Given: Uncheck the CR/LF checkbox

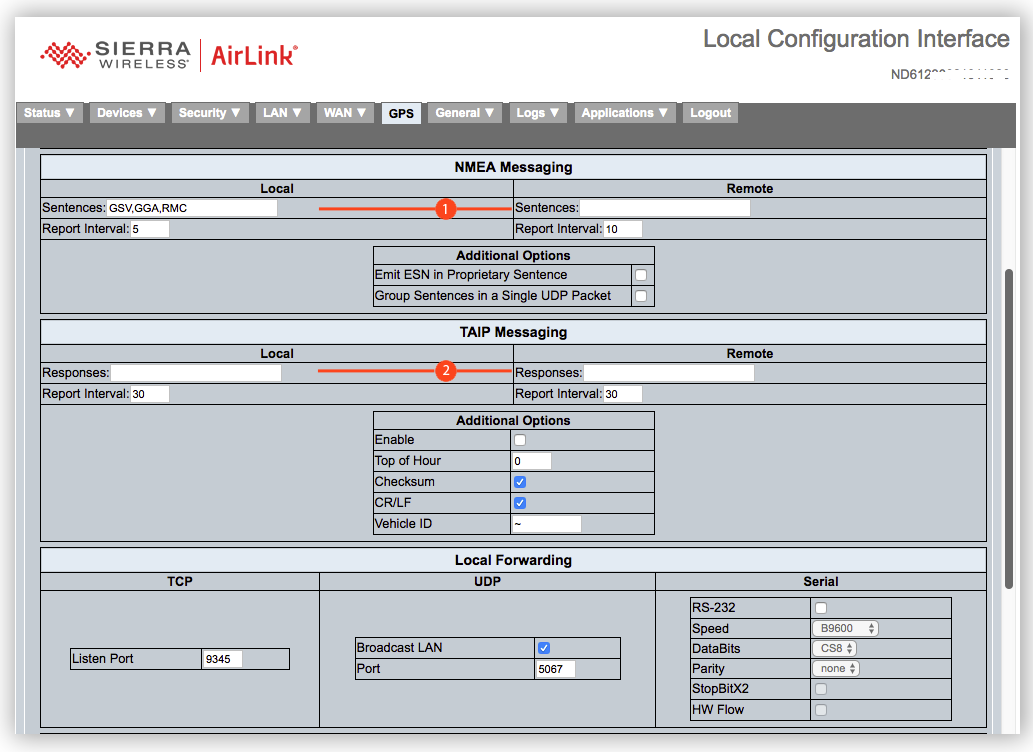Looking at the screenshot, I should 520,503.
